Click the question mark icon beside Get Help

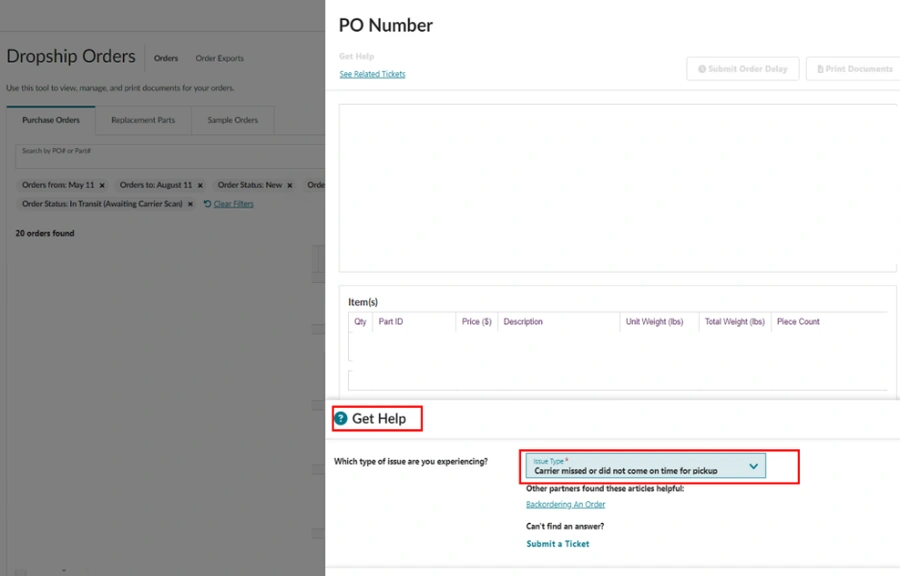coord(341,418)
